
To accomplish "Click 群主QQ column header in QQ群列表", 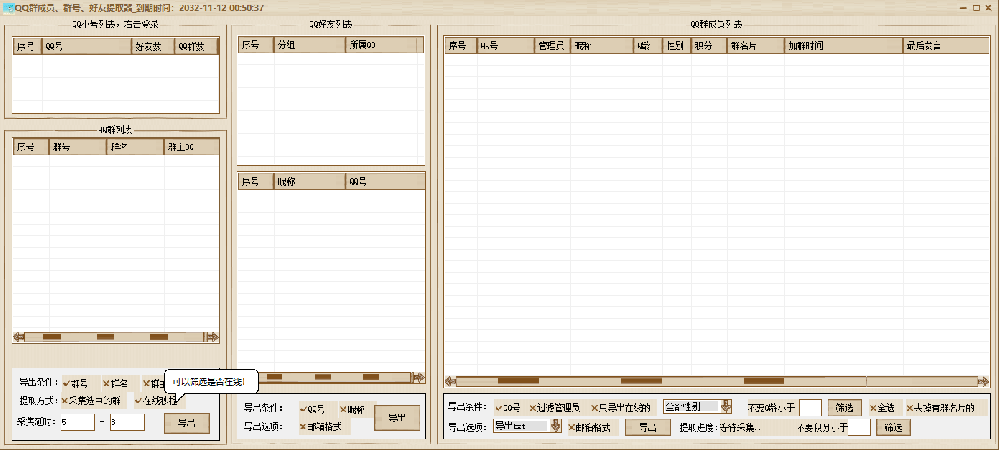I will [x=191, y=147].
